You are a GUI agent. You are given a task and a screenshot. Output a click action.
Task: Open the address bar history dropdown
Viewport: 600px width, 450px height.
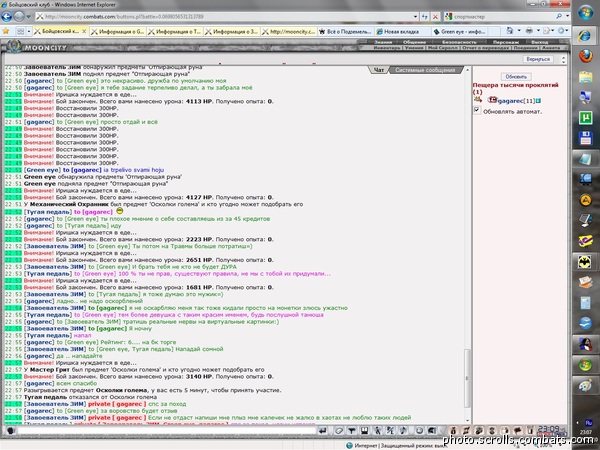pos(415,16)
